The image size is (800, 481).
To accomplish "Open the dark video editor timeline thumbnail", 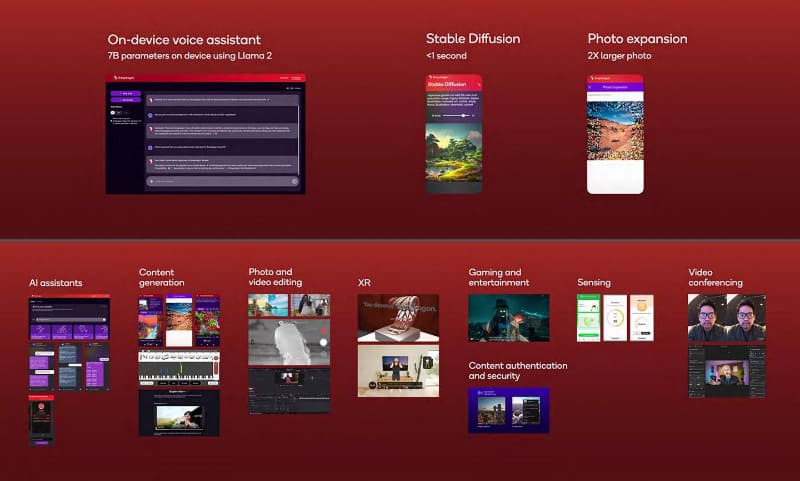I will (289, 391).
